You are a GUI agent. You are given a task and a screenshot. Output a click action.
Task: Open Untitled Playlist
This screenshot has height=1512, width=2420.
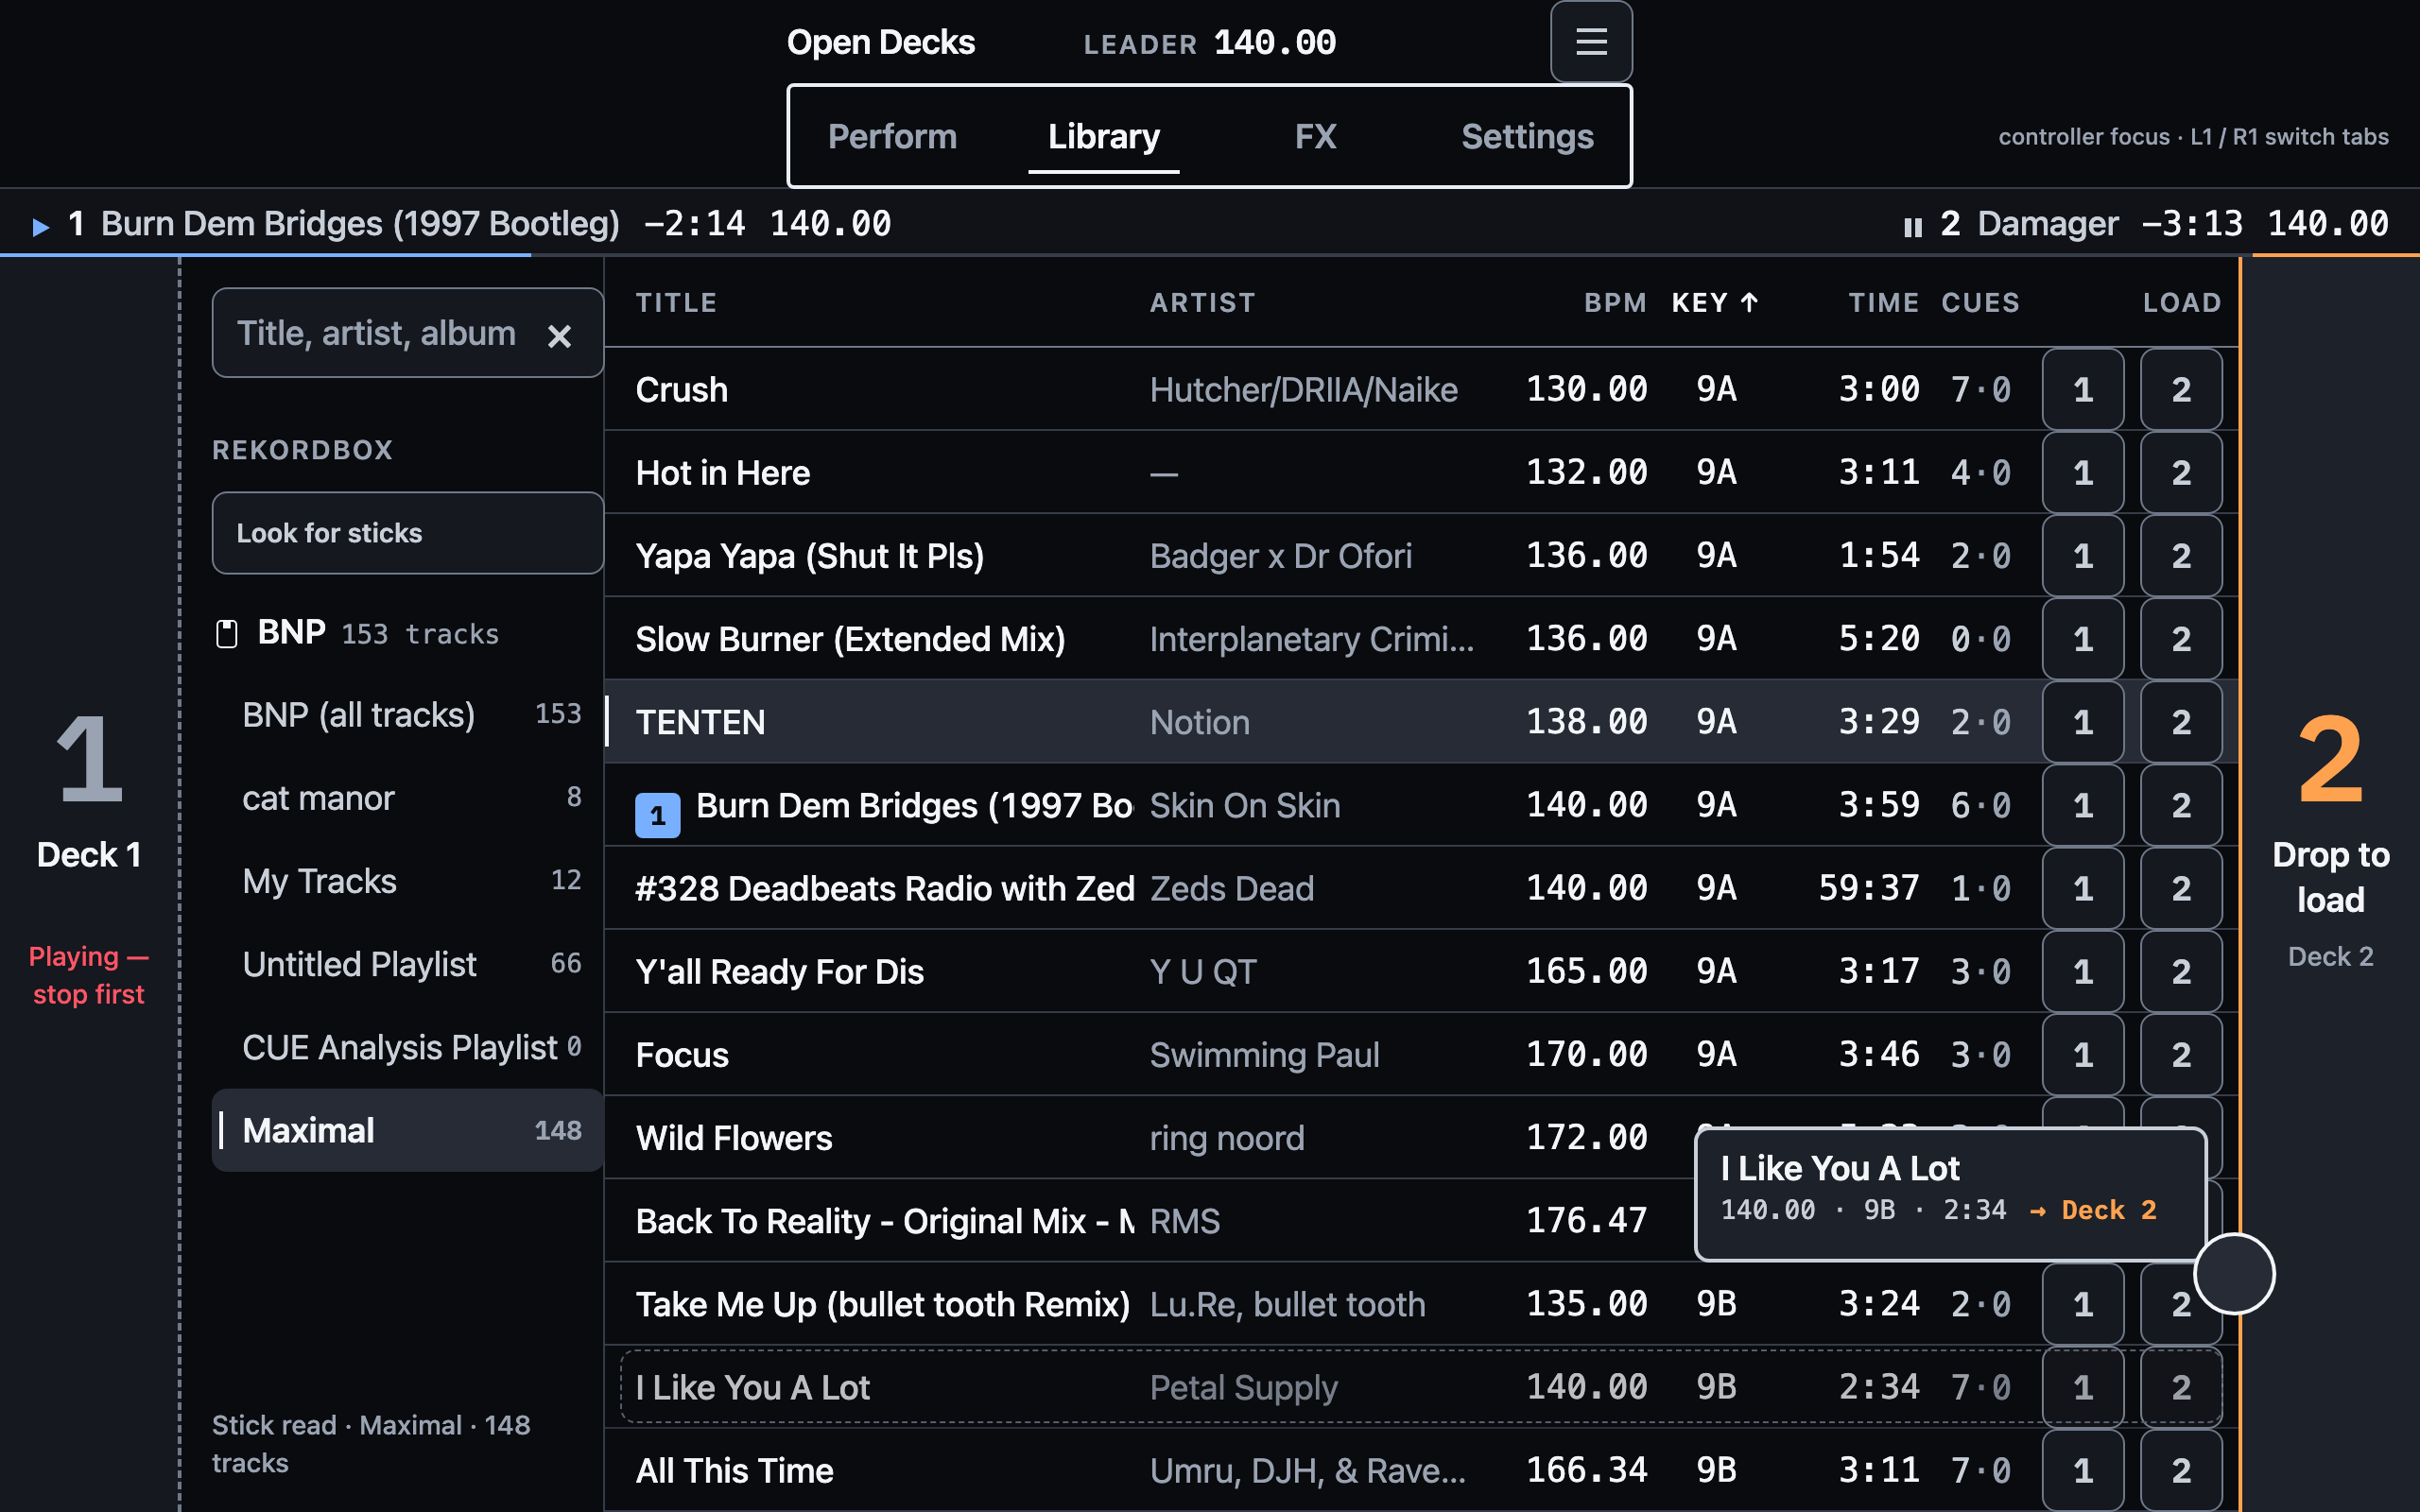[408, 964]
